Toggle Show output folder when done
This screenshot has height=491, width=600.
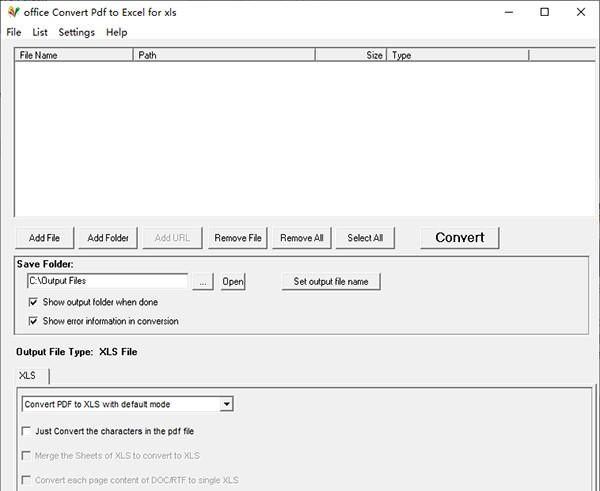pos(33,302)
